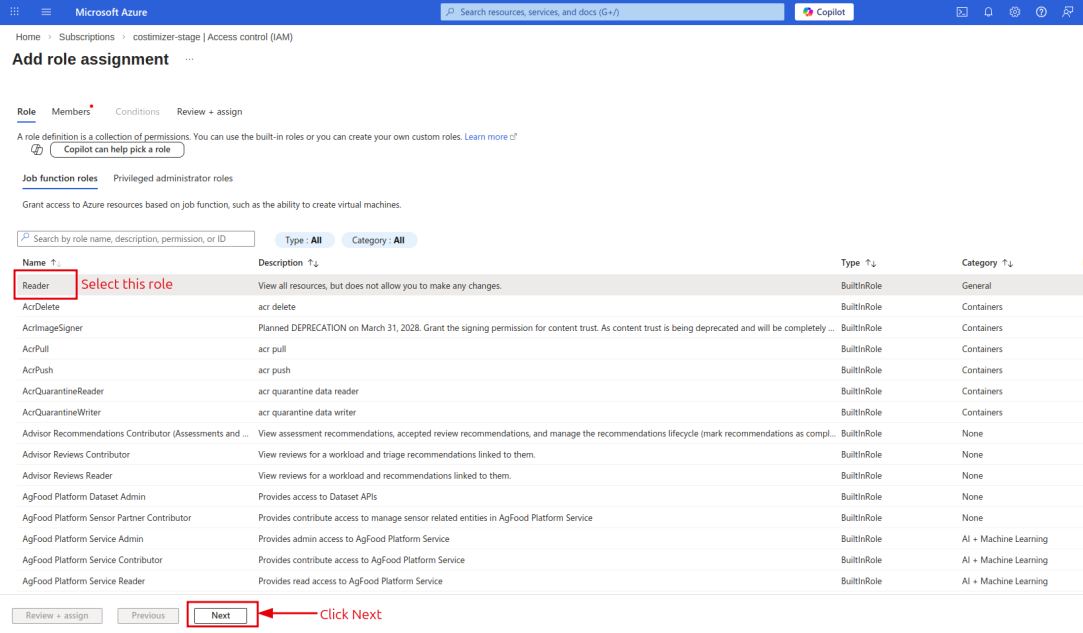Click the Microsoft Azure title in header
Screen dimensions: 1083x633
click(111, 12)
